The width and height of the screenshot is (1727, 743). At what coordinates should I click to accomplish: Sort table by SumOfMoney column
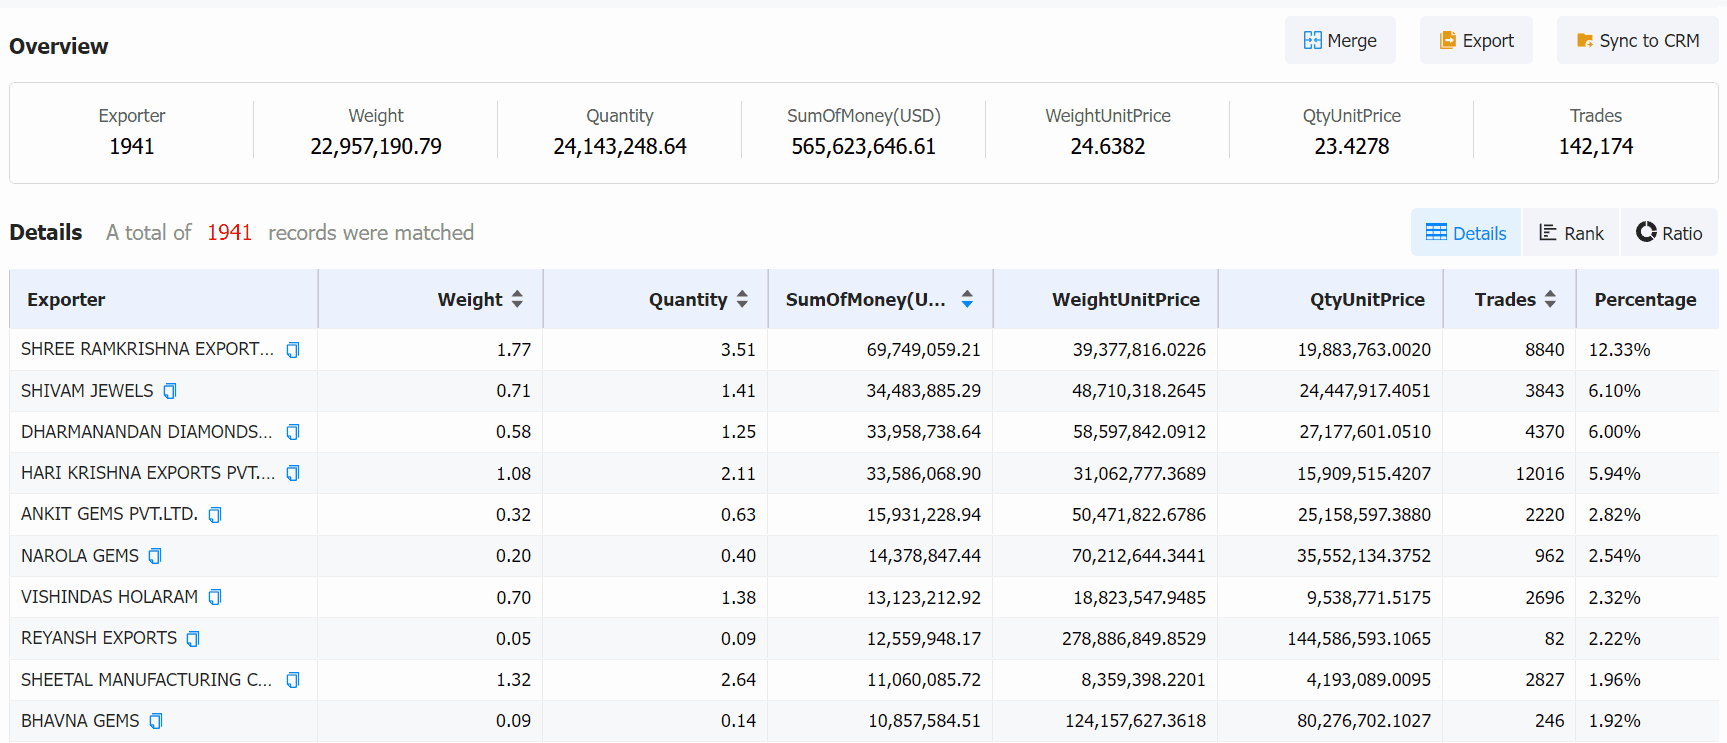[967, 299]
